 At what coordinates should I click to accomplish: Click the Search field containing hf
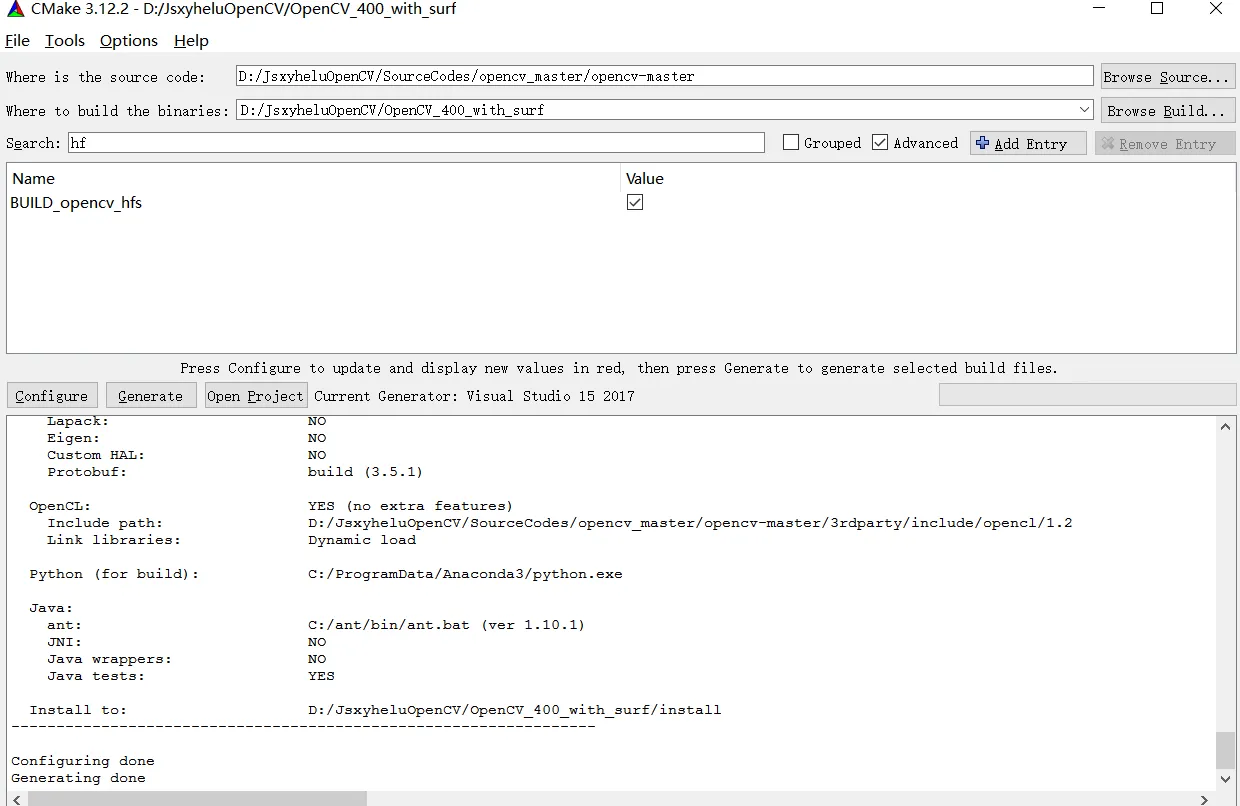pos(416,143)
